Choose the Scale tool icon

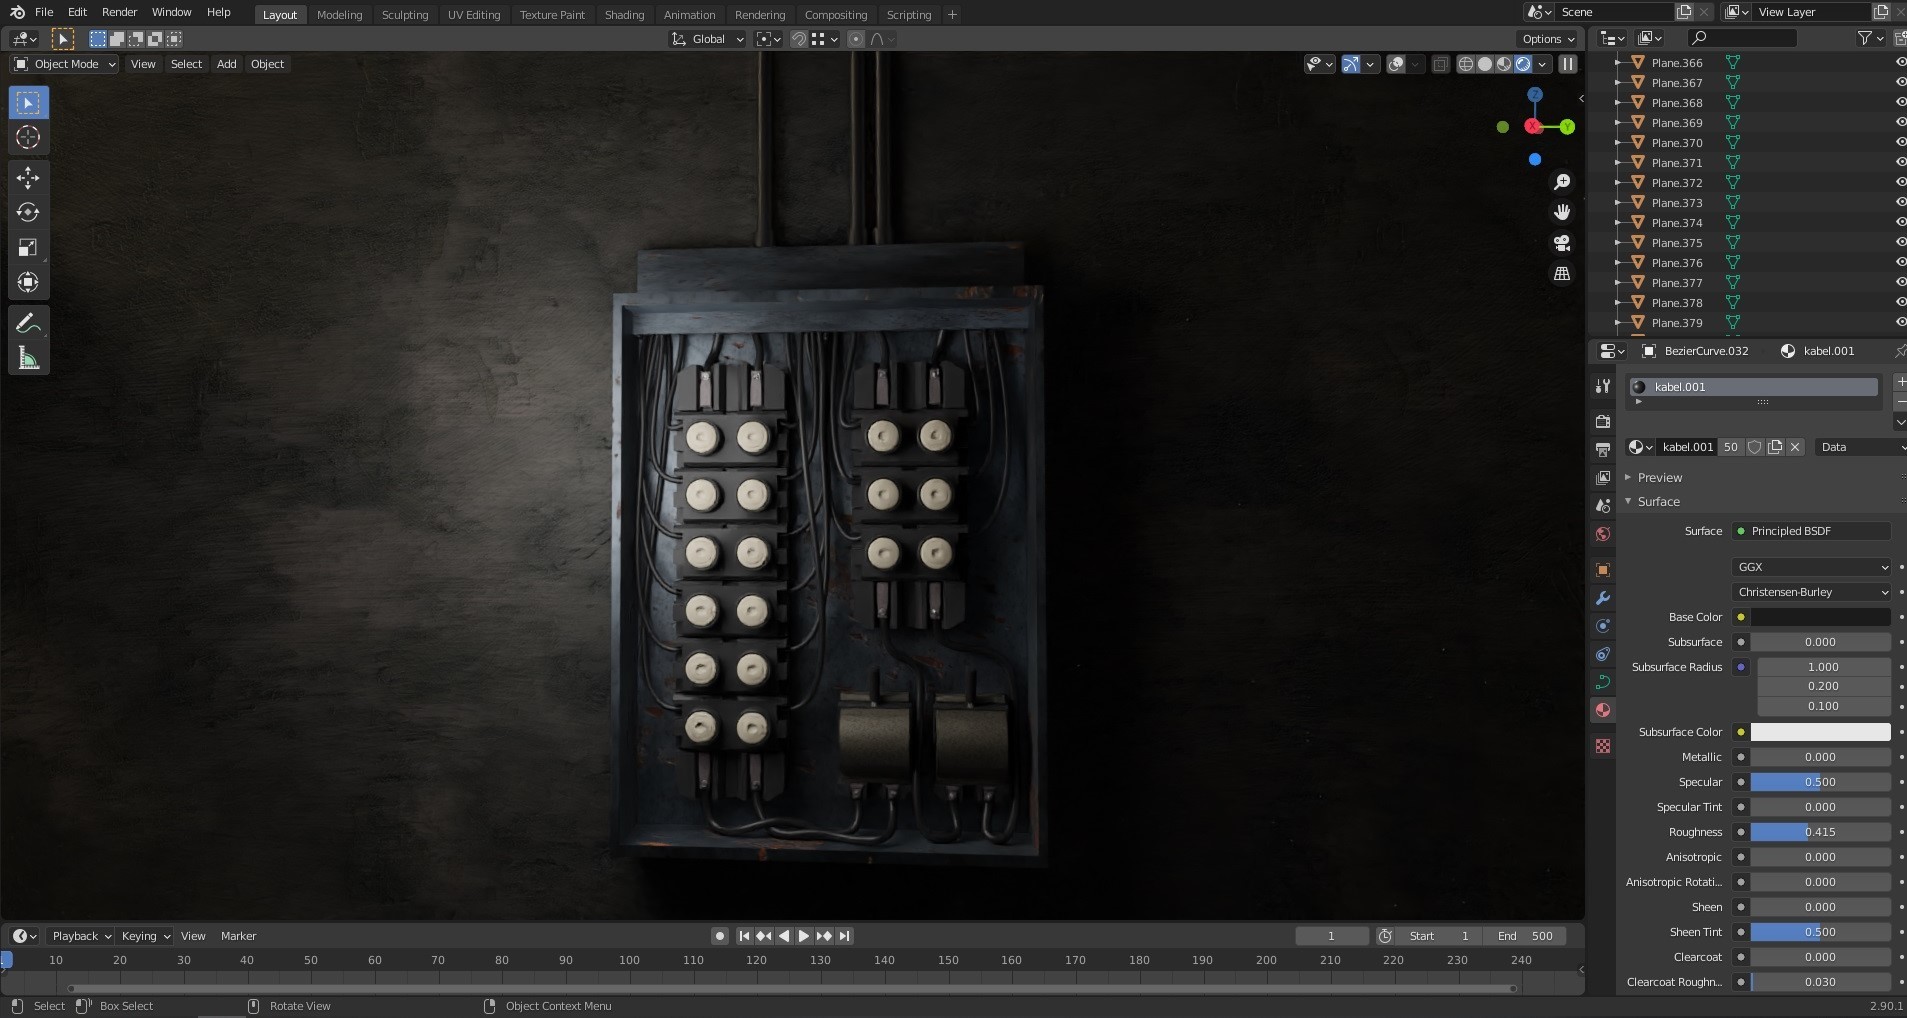pos(28,248)
